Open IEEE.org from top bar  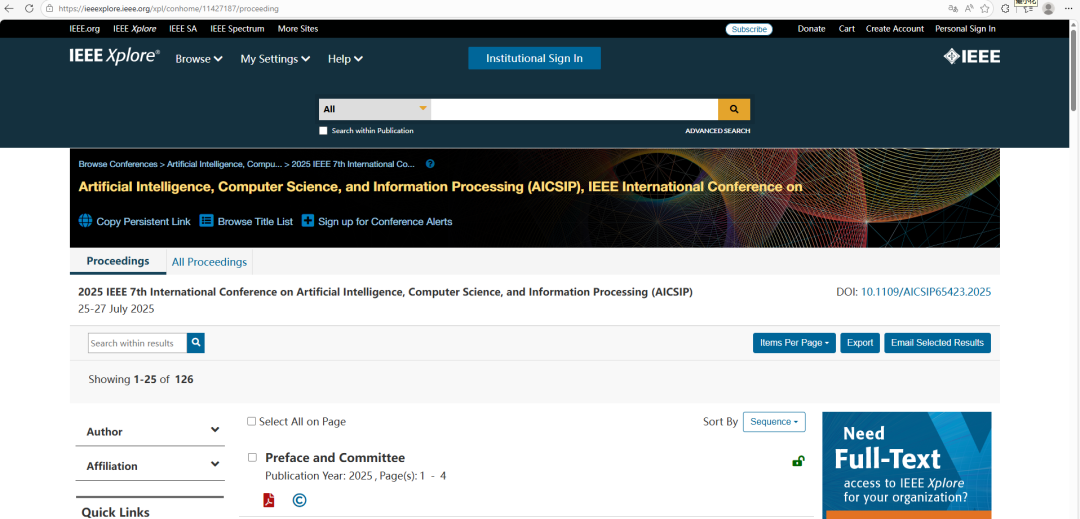coord(85,29)
